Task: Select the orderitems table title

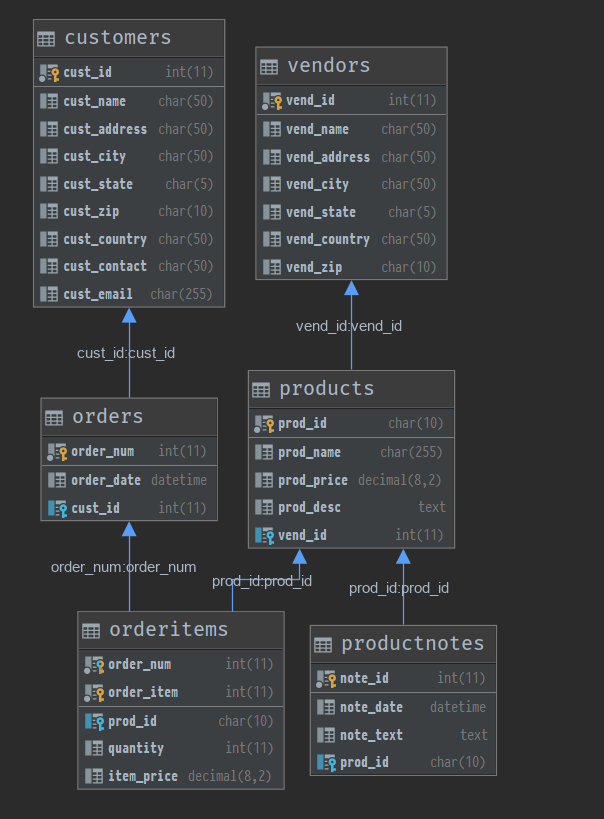Action: (x=169, y=629)
